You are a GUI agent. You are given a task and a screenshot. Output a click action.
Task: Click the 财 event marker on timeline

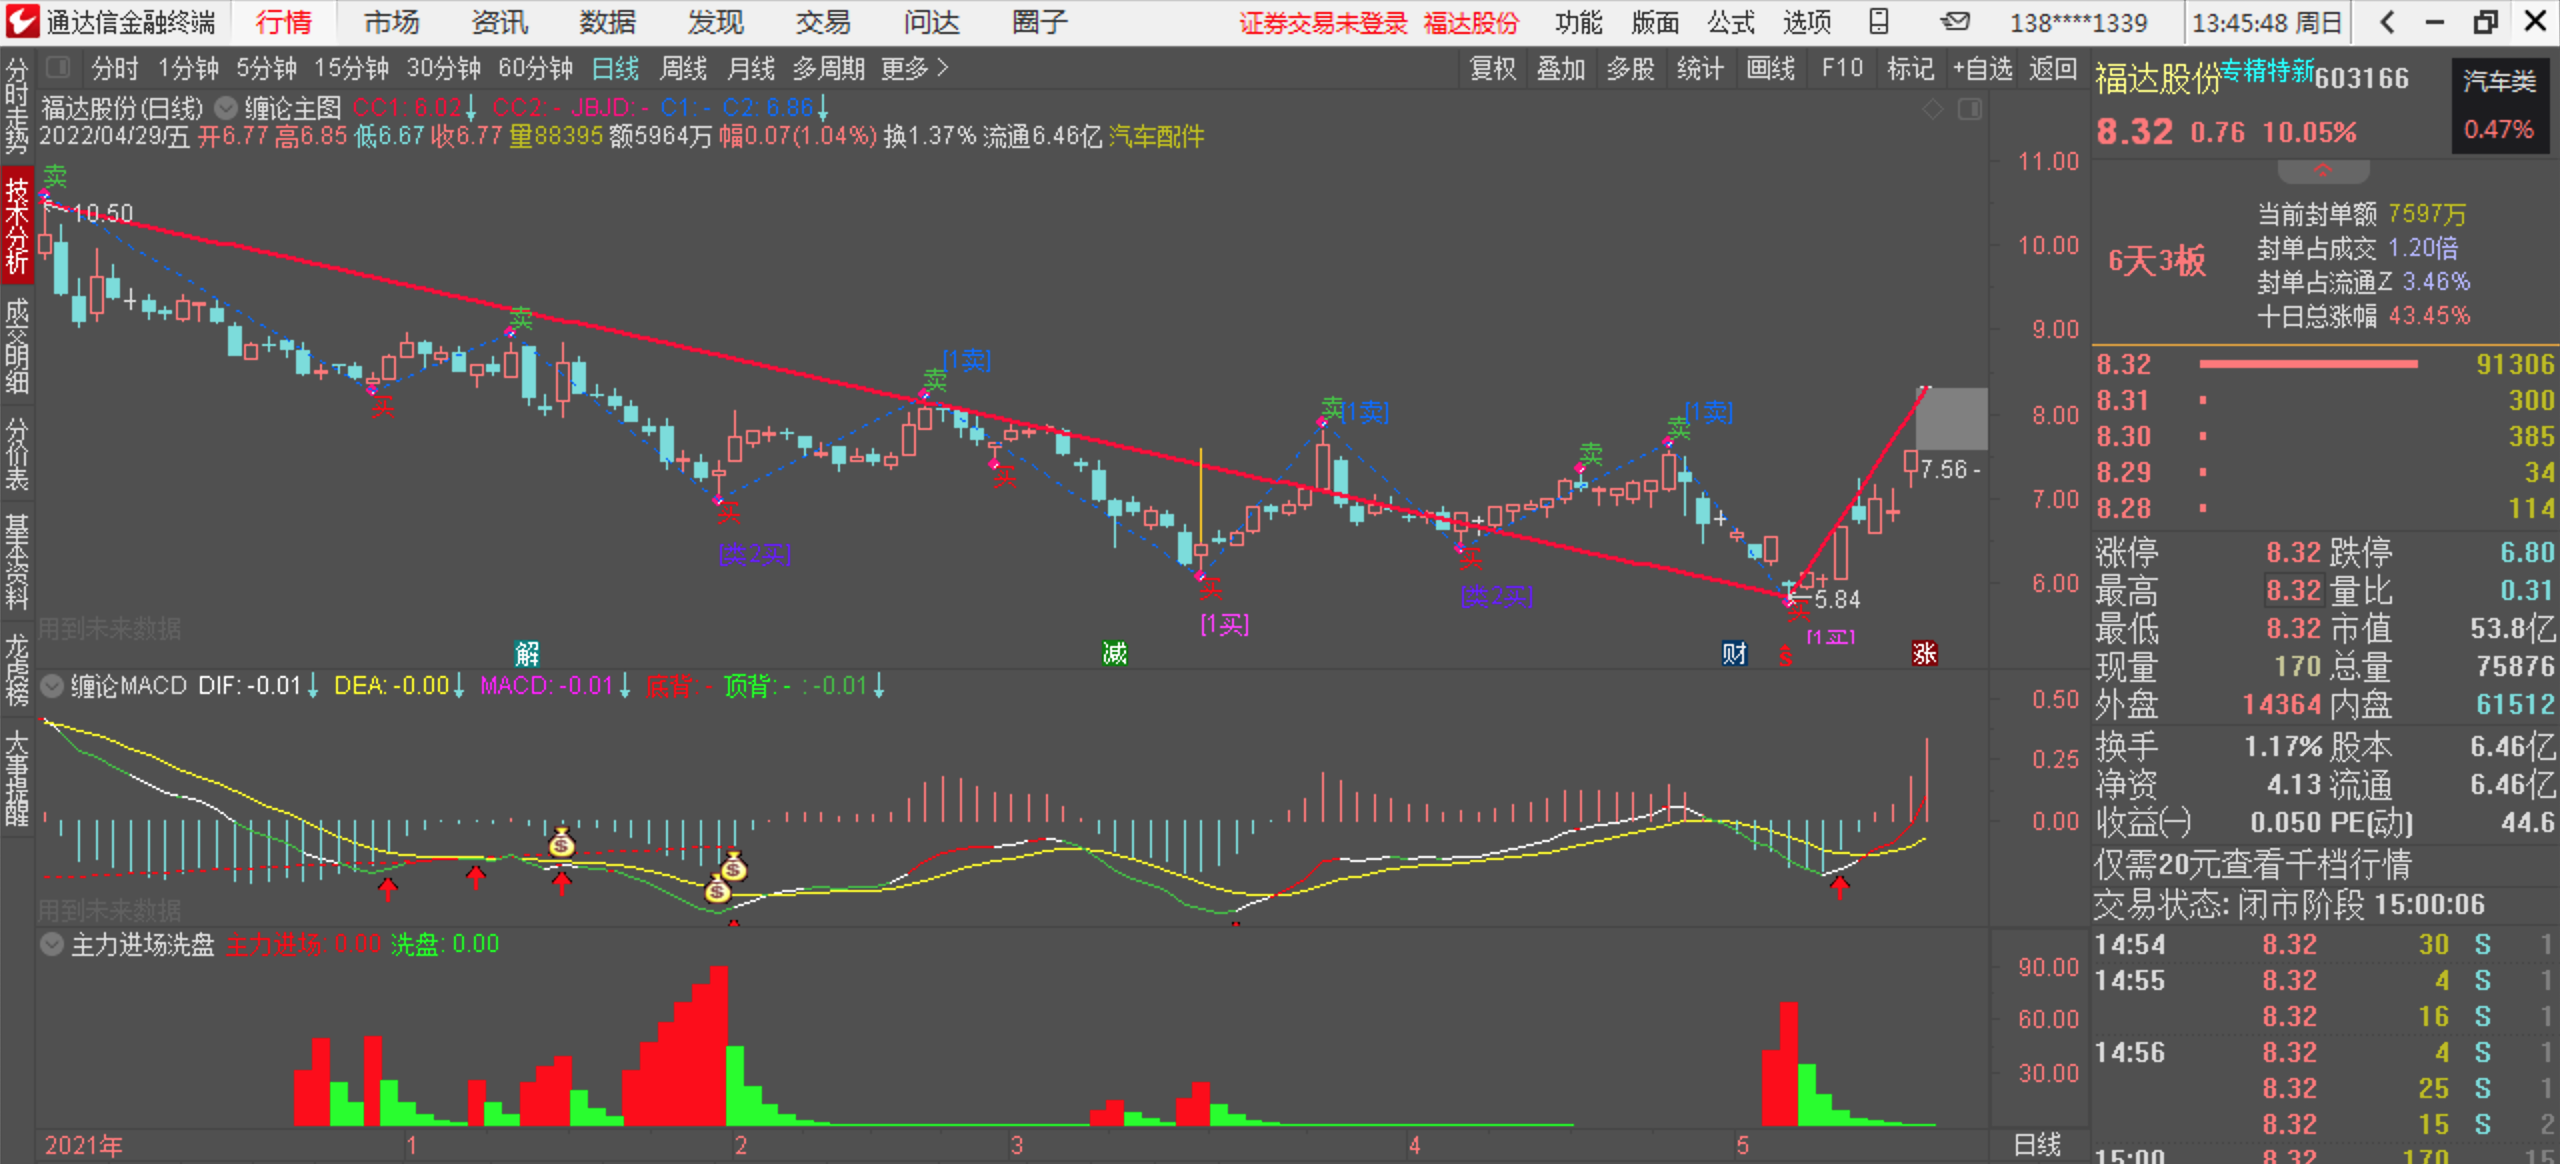(x=1734, y=653)
